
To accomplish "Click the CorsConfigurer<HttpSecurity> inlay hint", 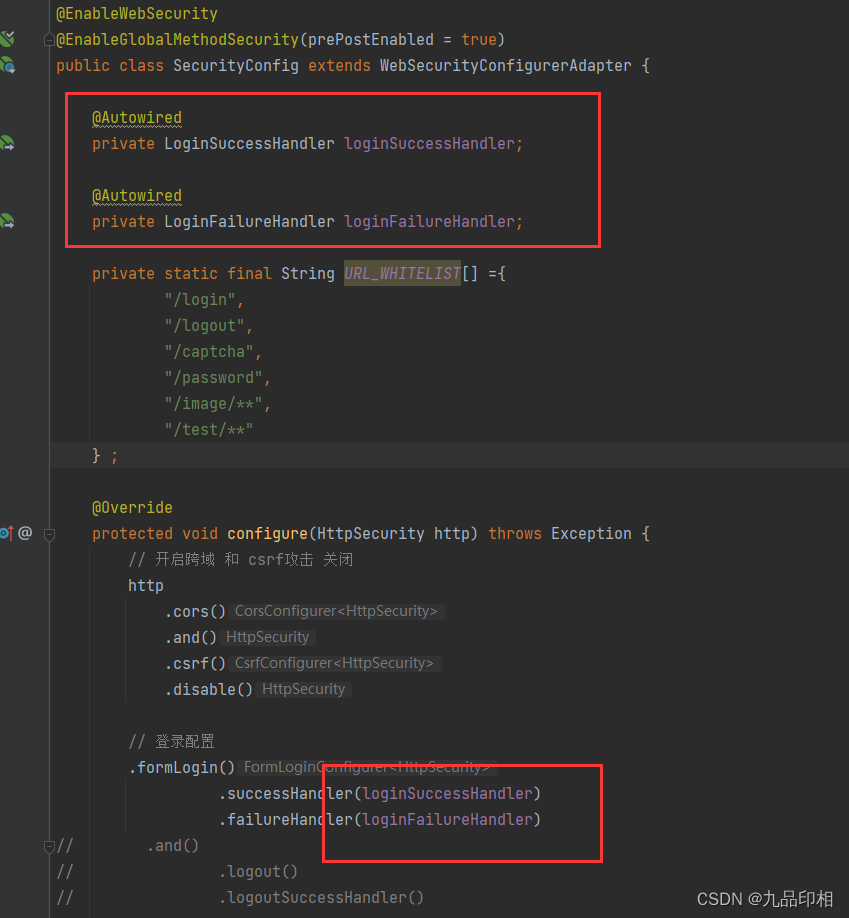I will (x=337, y=611).
